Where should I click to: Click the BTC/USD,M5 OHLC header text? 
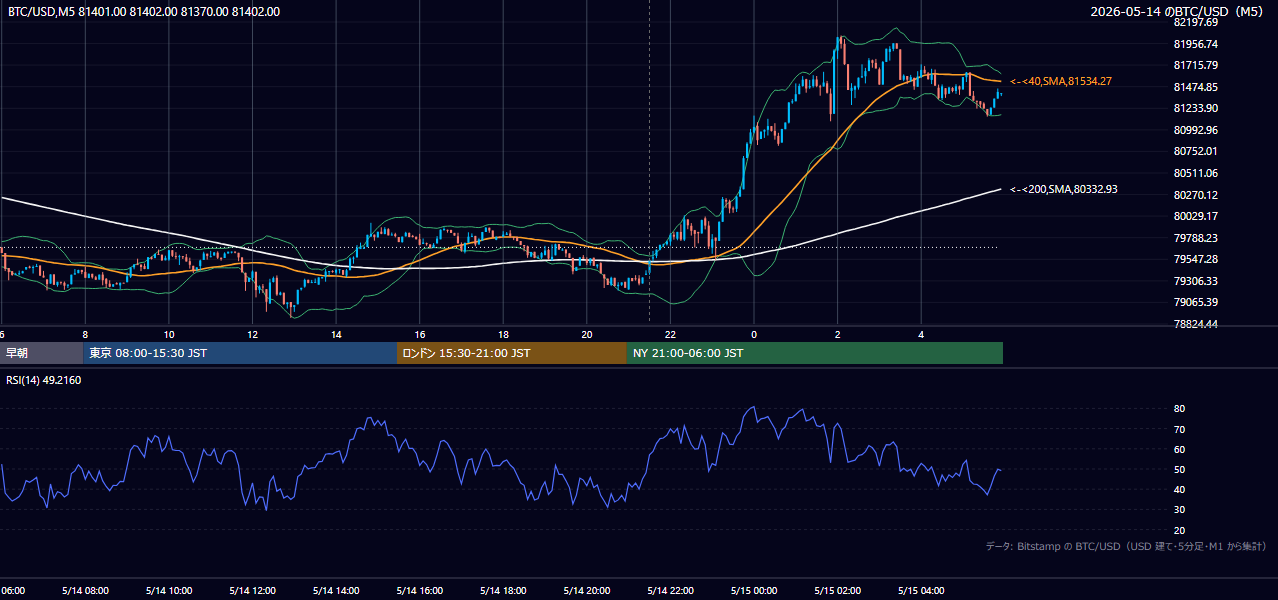coord(144,12)
